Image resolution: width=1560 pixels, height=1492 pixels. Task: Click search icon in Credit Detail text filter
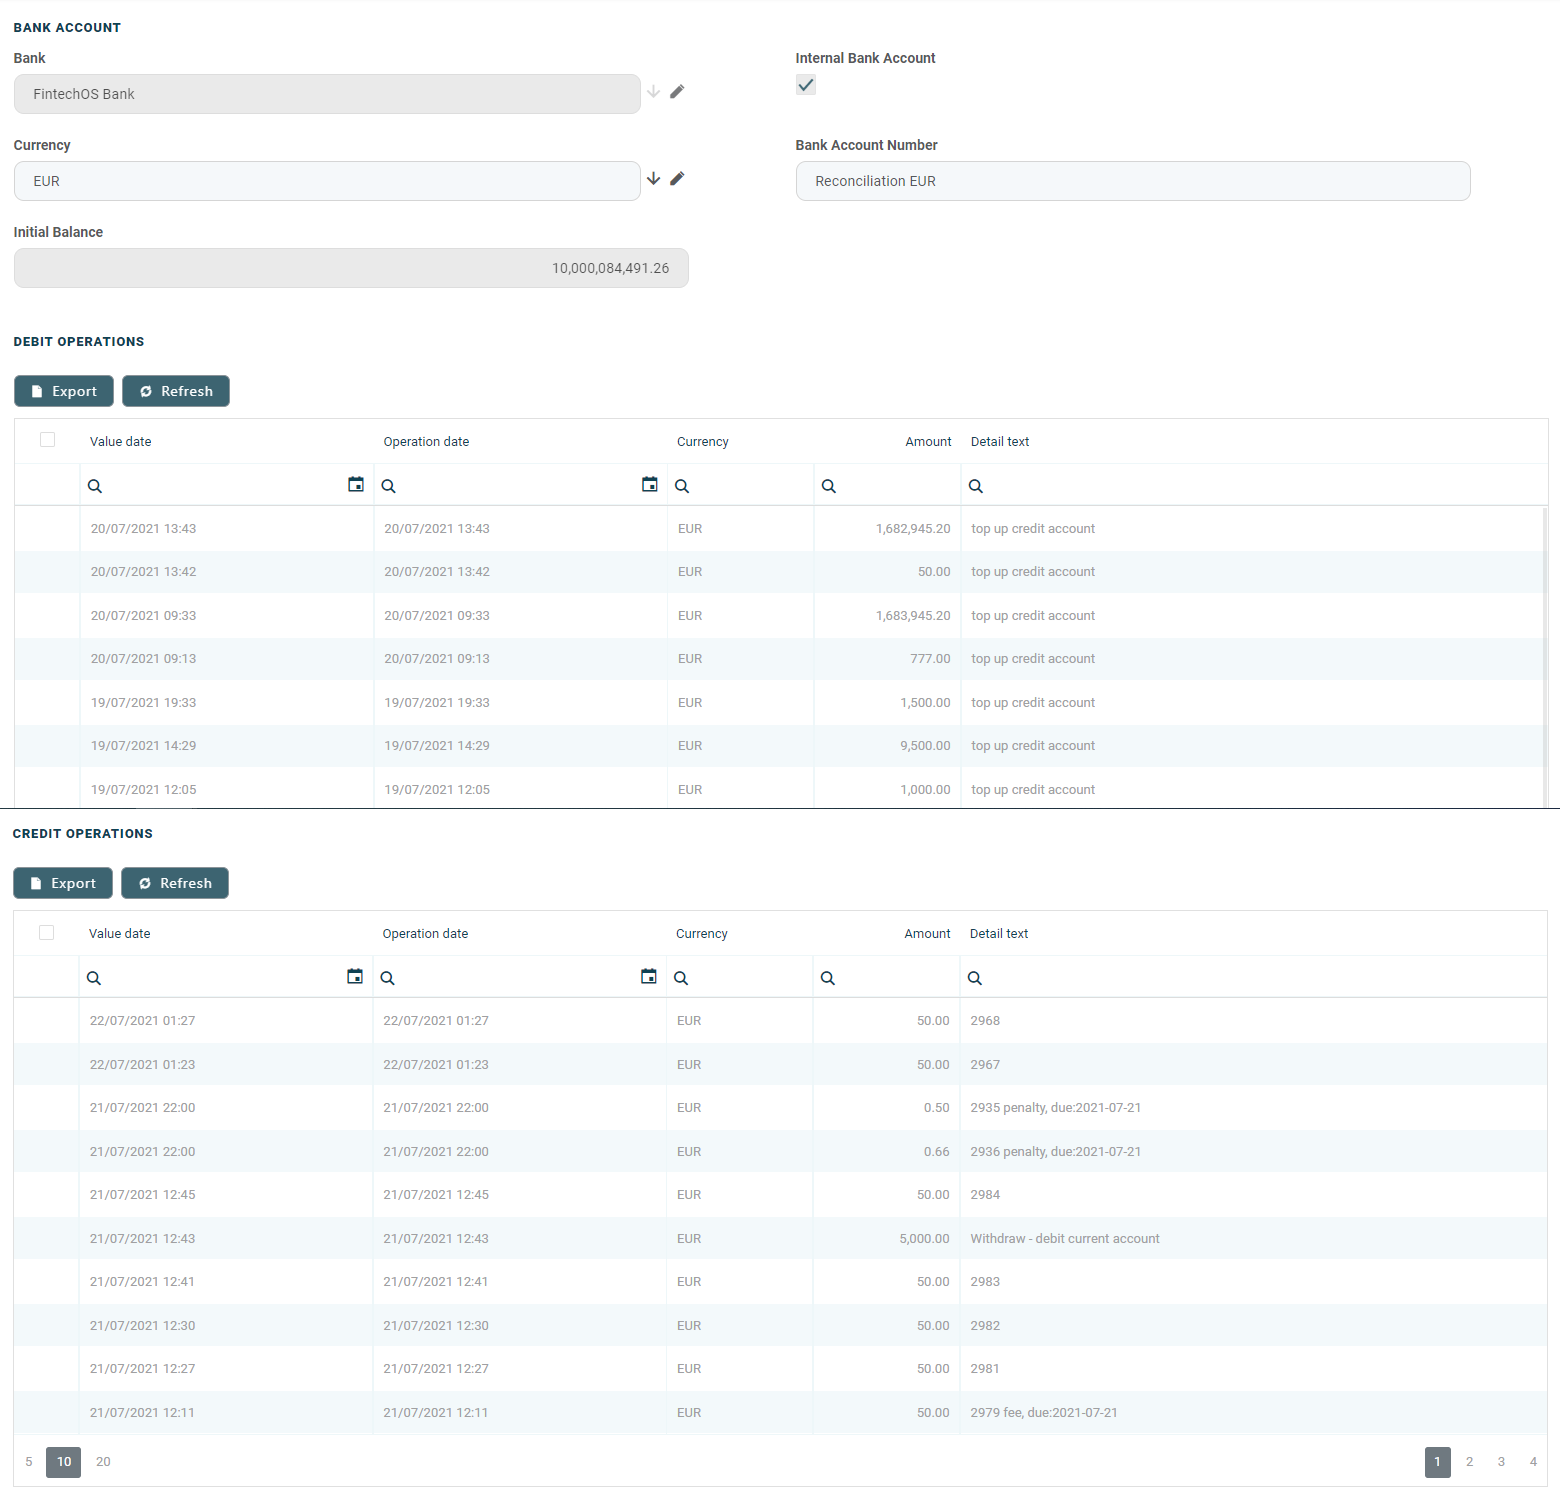(x=975, y=978)
